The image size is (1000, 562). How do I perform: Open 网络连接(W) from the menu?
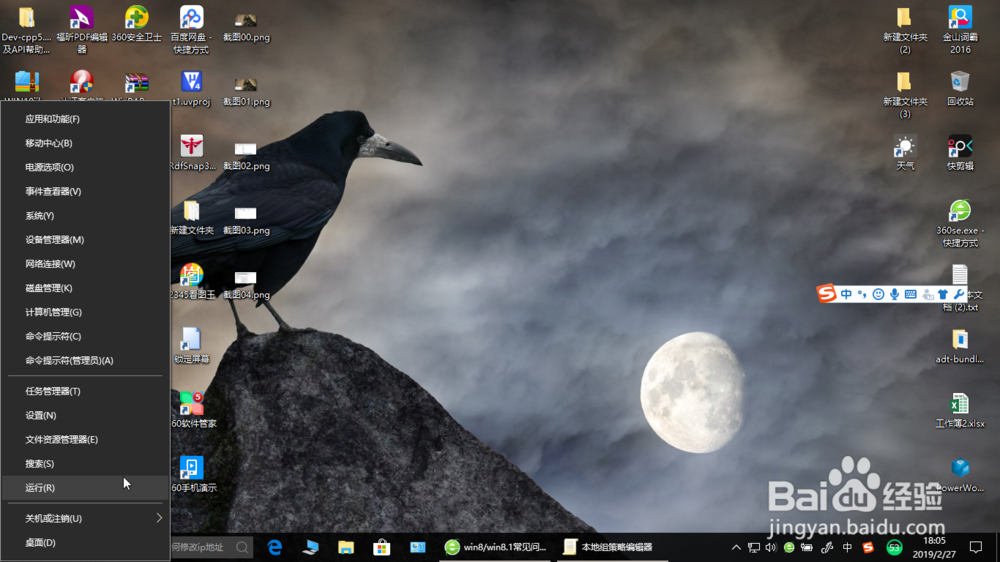pyautogui.click(x=85, y=263)
